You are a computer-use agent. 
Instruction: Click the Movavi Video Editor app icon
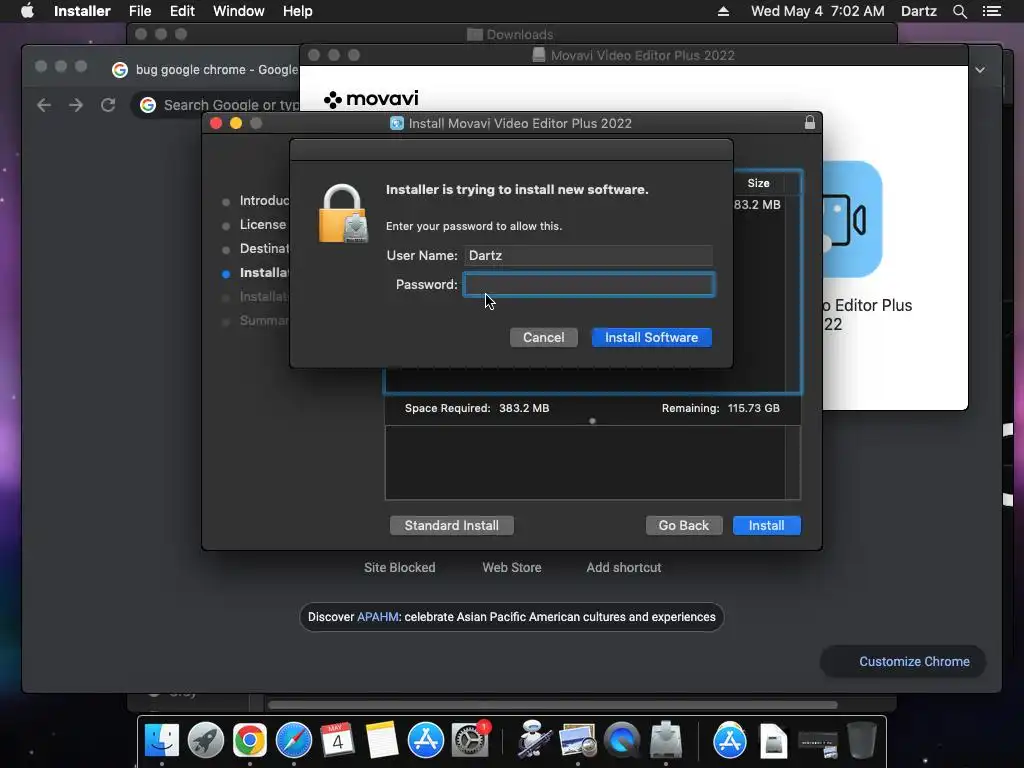click(x=852, y=219)
